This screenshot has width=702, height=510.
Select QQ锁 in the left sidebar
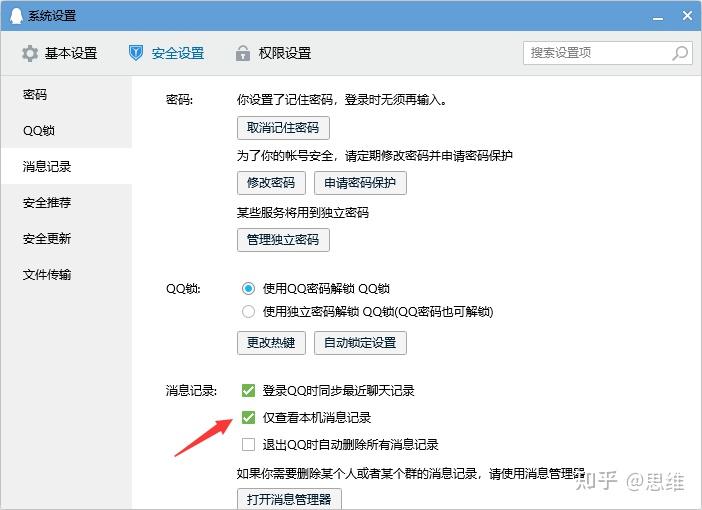66,130
